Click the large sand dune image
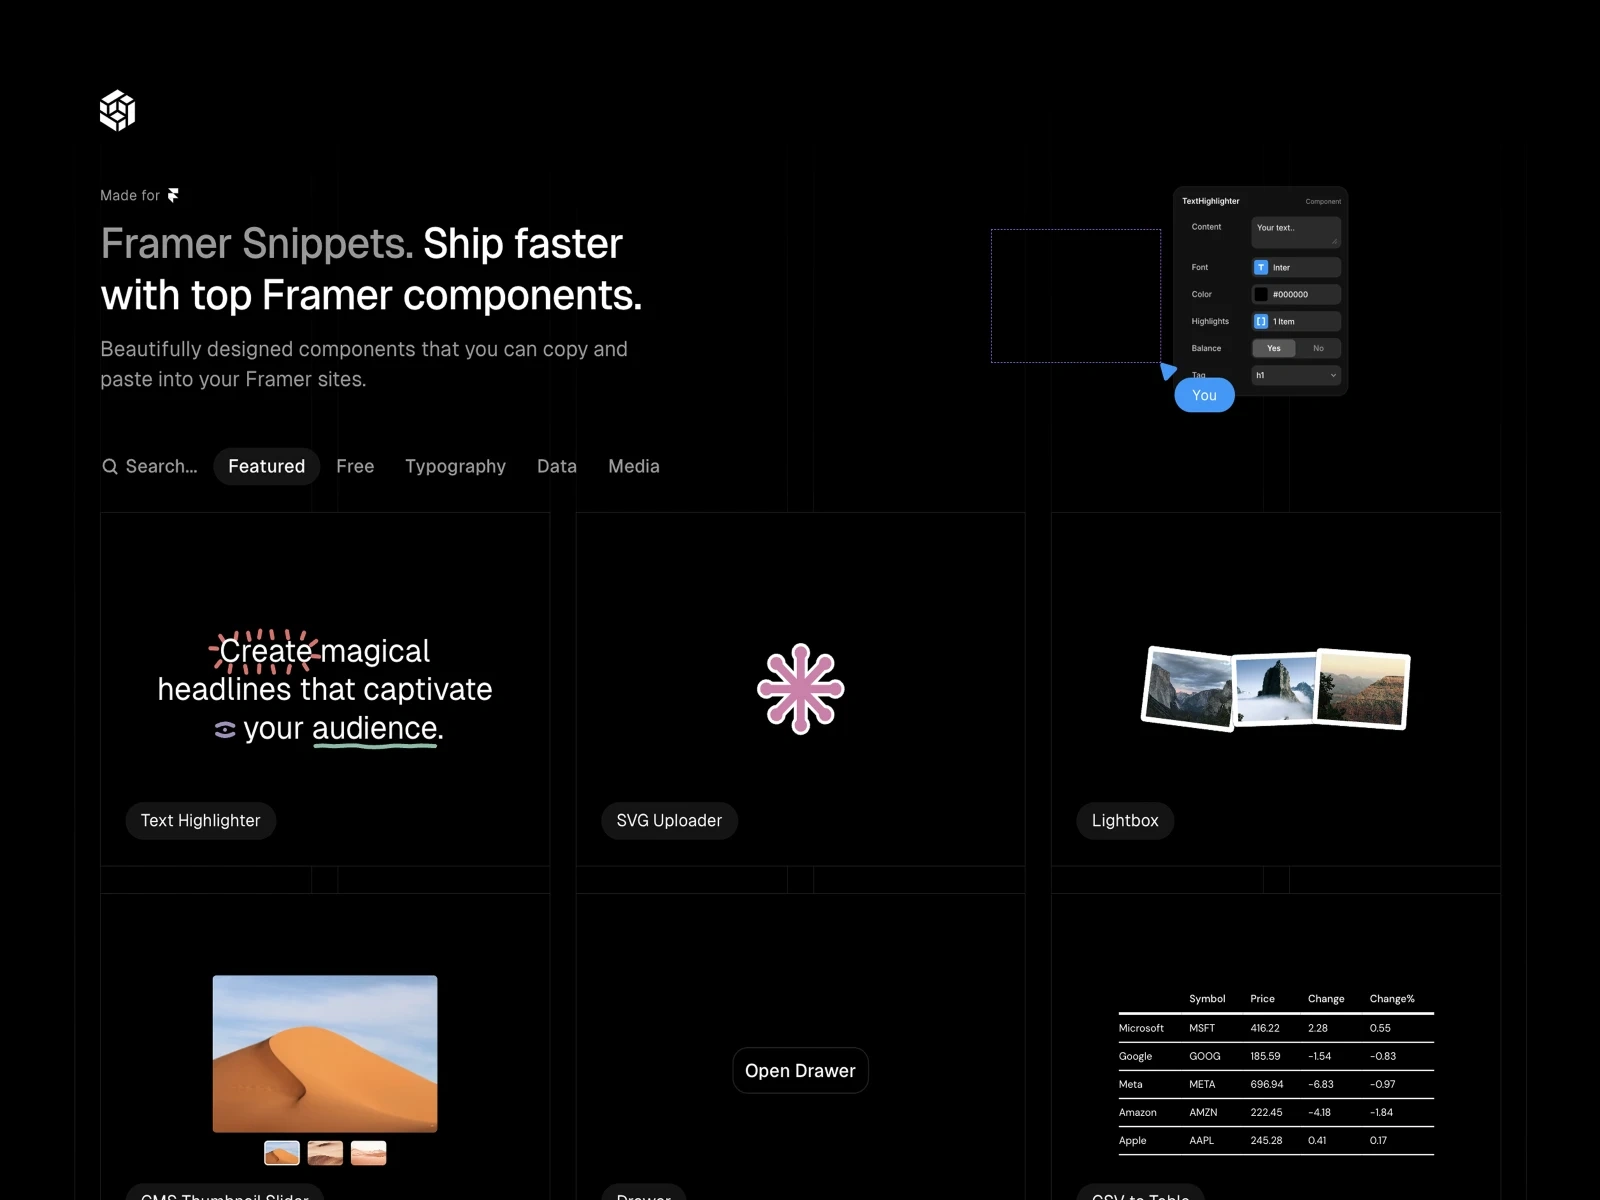 tap(325, 1054)
